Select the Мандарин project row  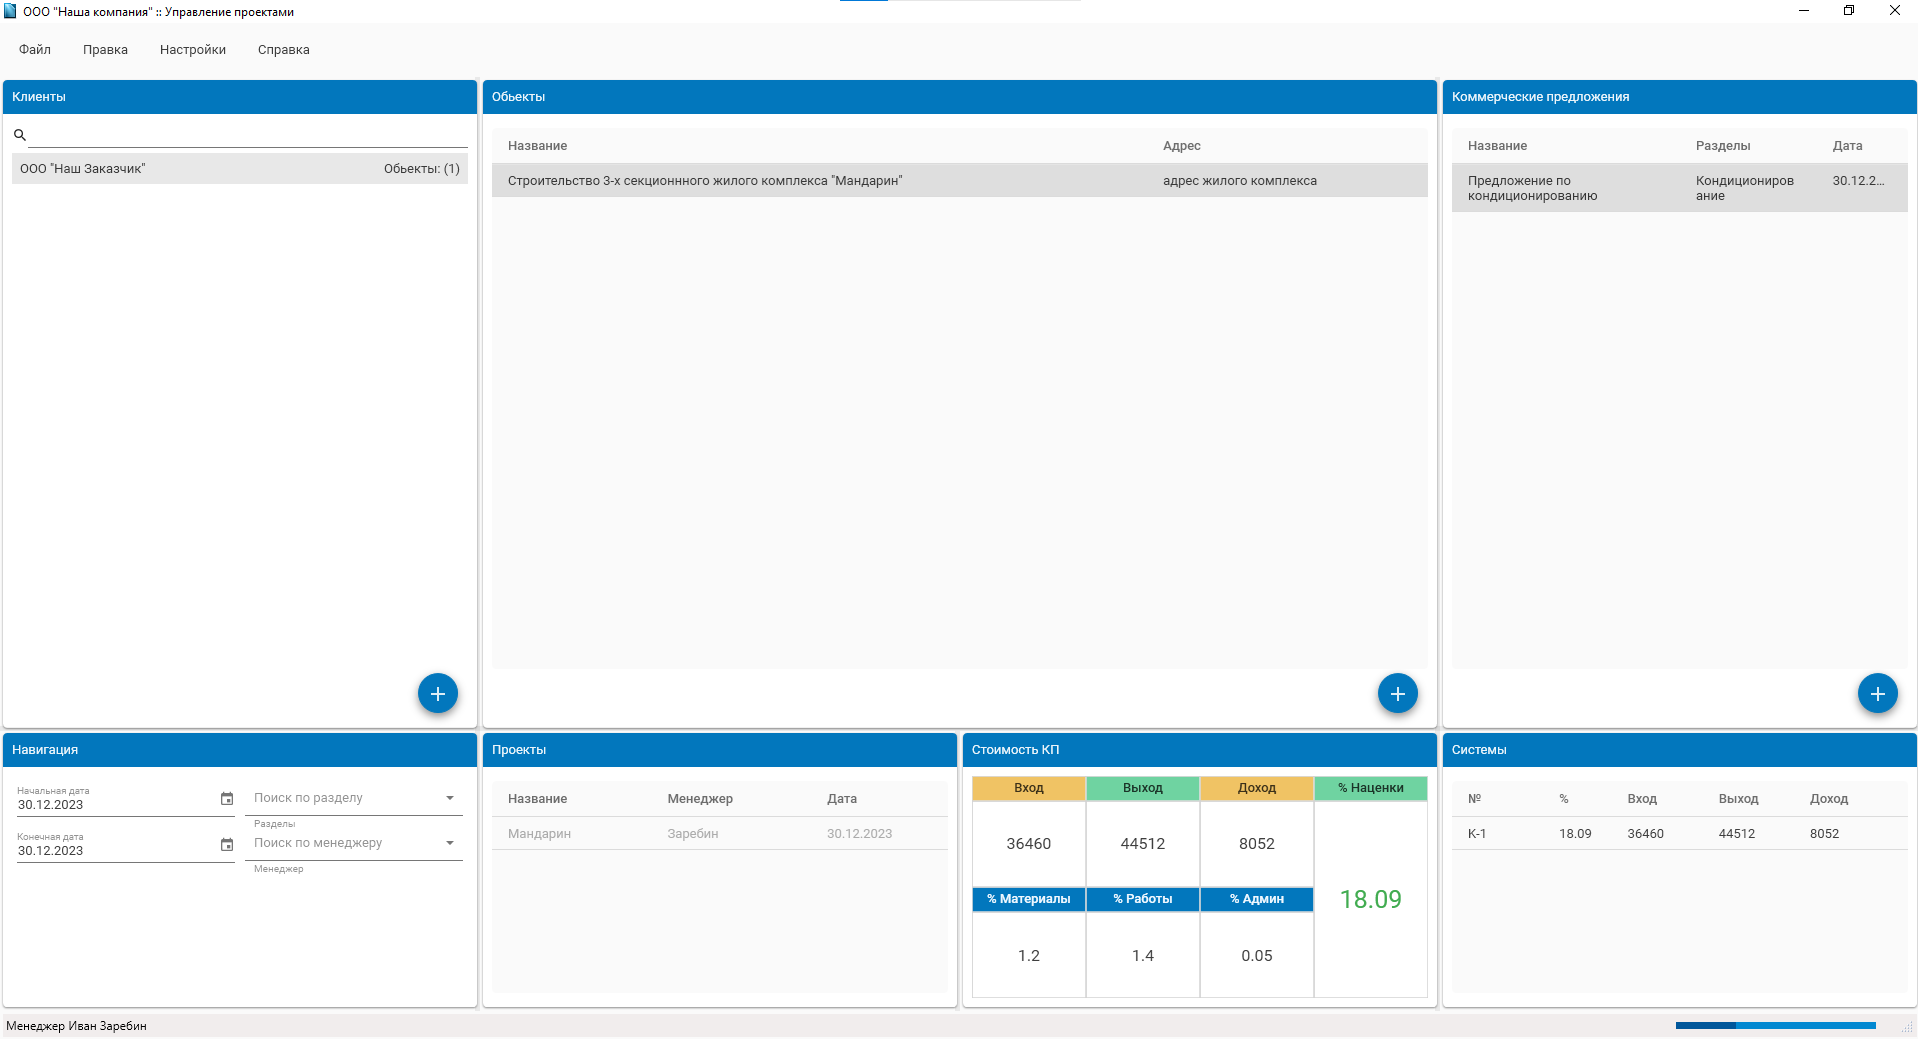point(720,834)
